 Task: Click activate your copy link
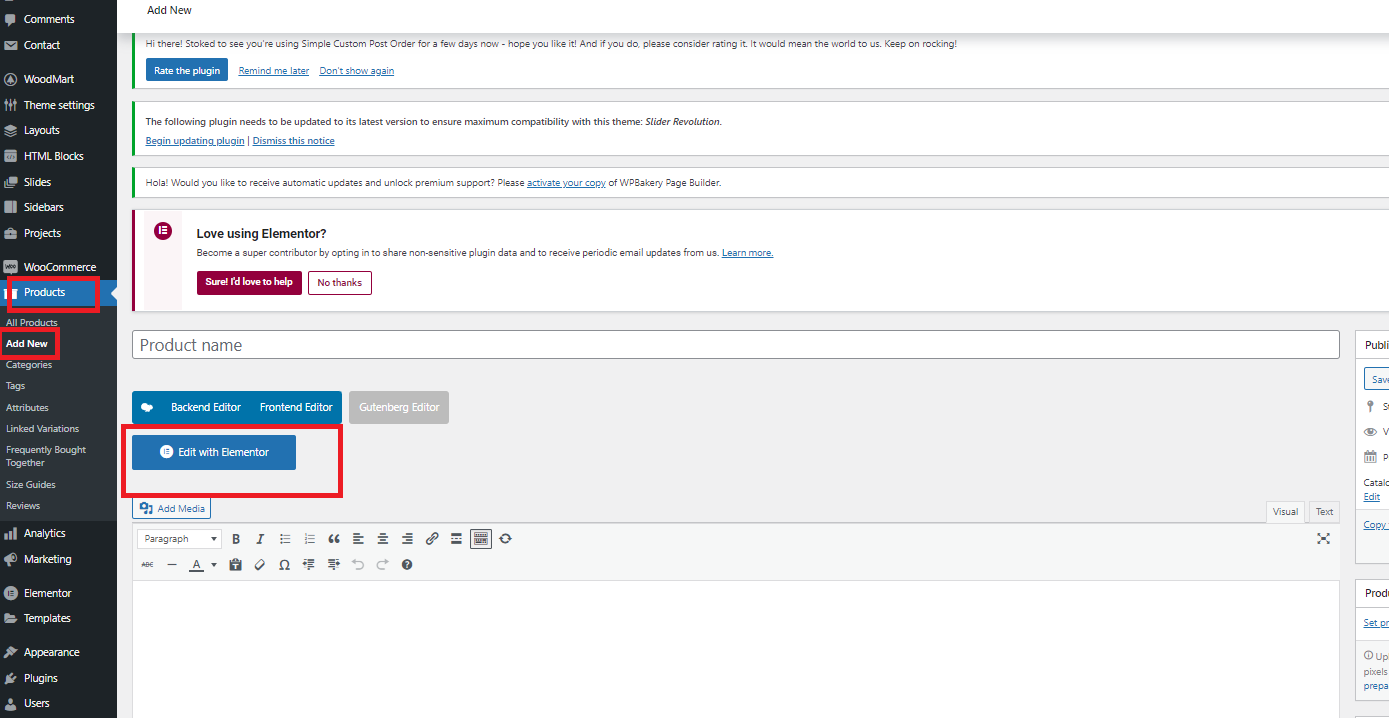click(566, 183)
